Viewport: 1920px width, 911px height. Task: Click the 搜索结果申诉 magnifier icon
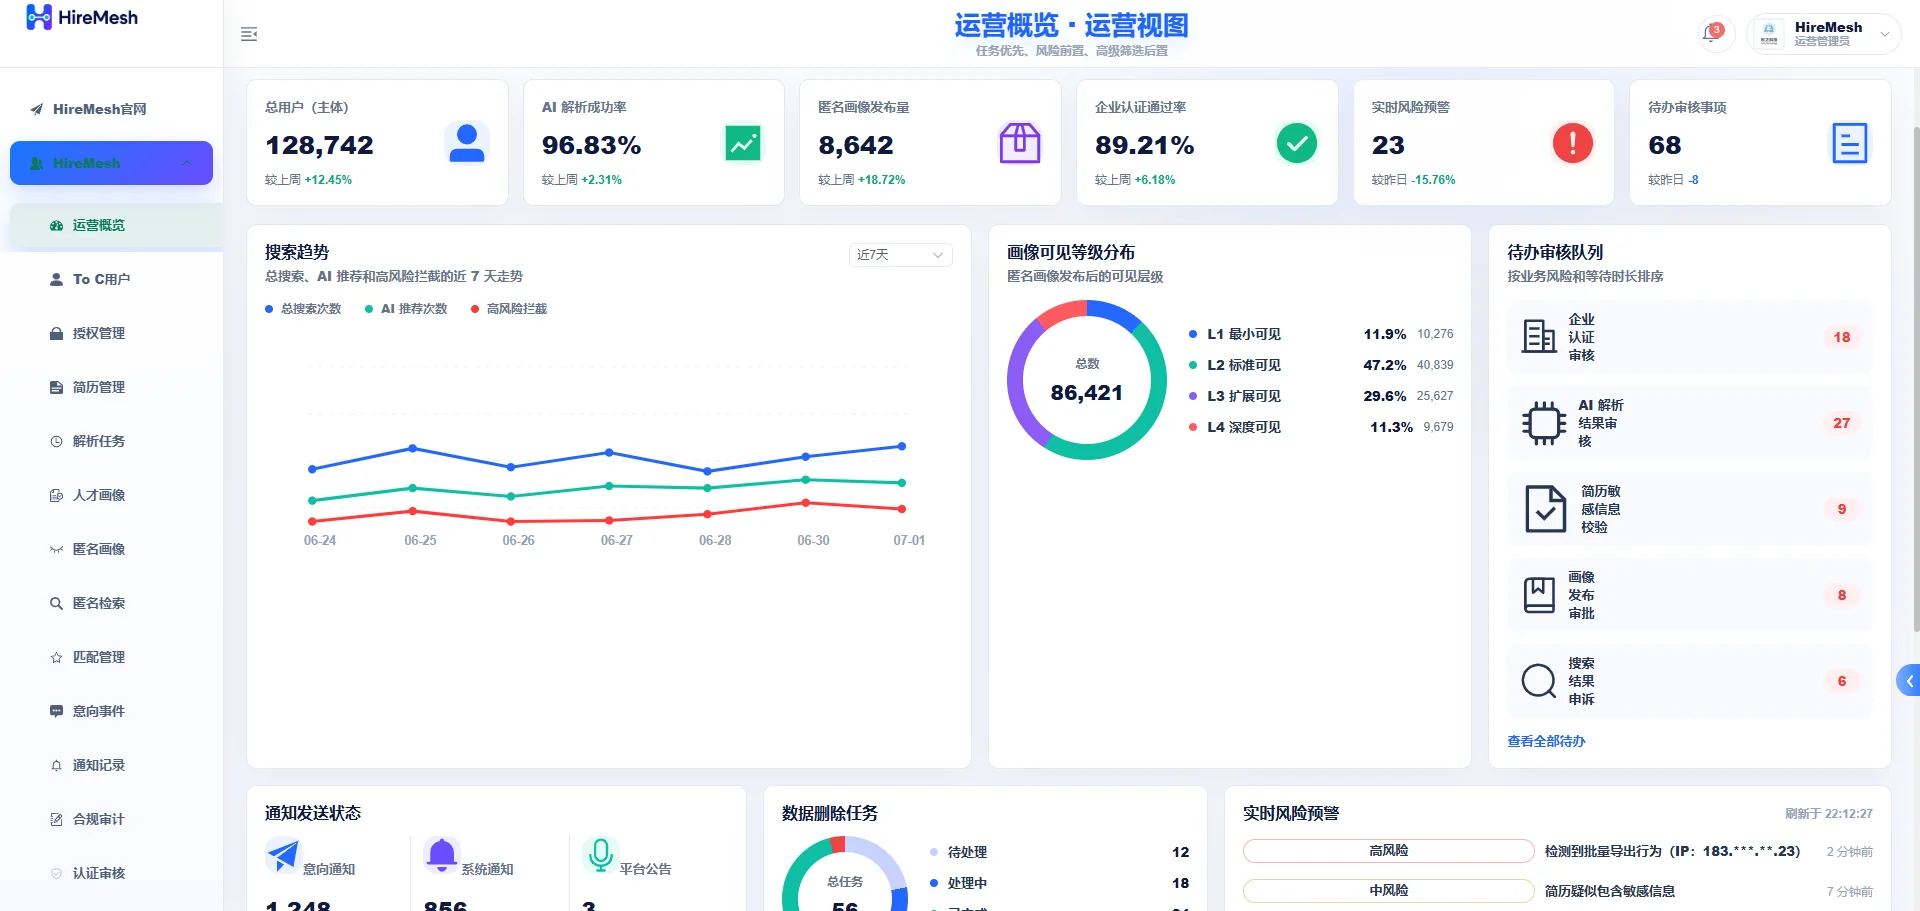[x=1539, y=681]
